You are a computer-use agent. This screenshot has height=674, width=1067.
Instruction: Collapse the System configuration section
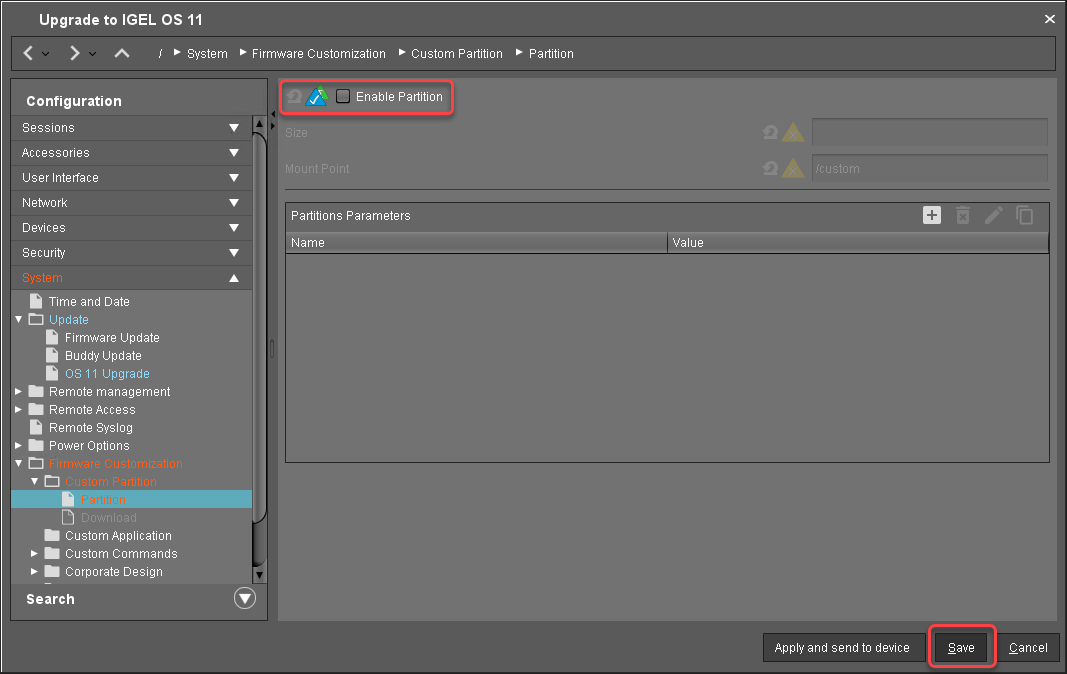pyautogui.click(x=234, y=278)
